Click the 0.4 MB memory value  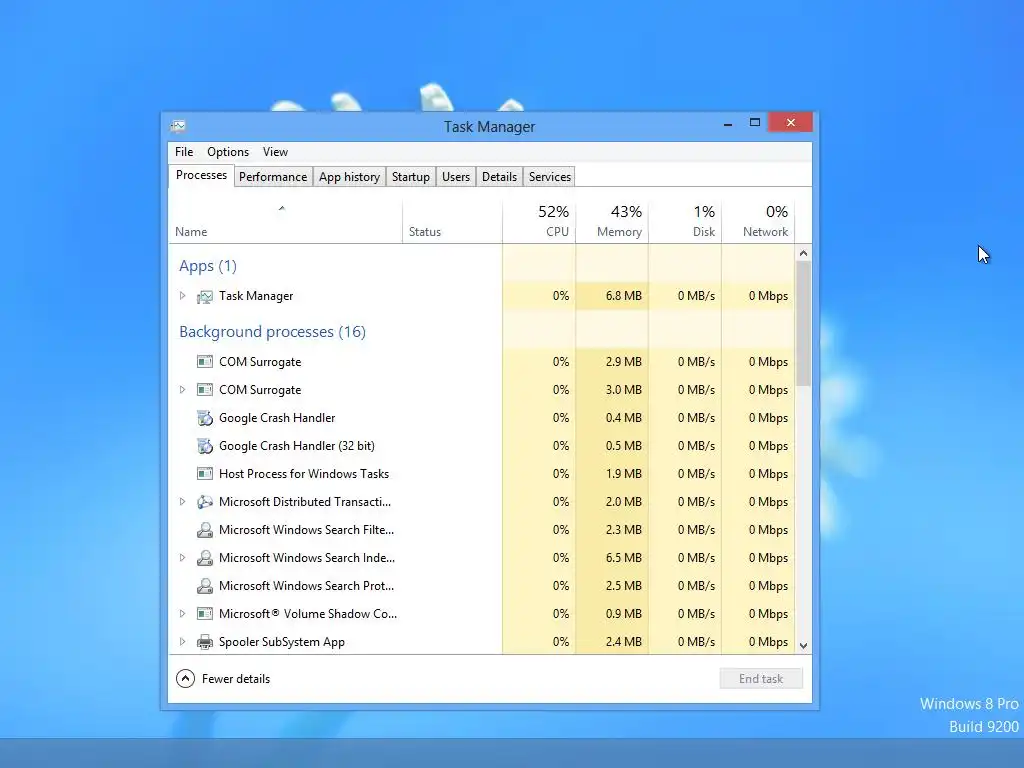click(x=623, y=418)
